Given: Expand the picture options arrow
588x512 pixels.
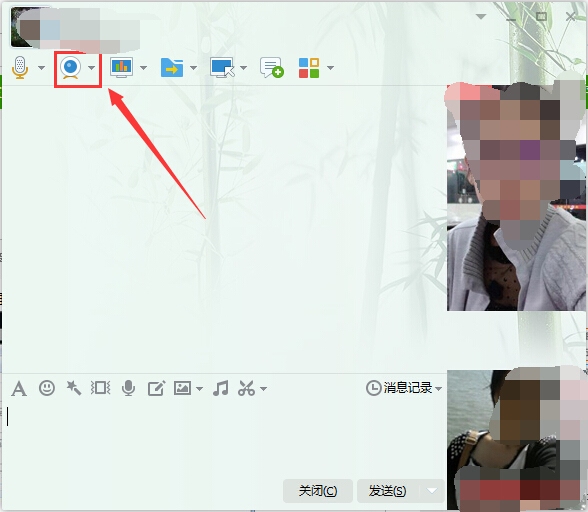Looking at the screenshot, I should click(200, 389).
